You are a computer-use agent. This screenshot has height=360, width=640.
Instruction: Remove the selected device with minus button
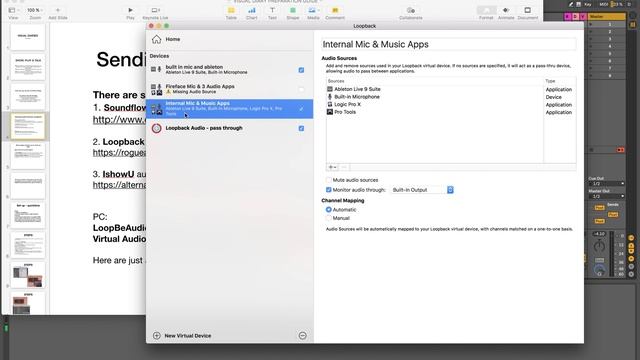point(302,336)
